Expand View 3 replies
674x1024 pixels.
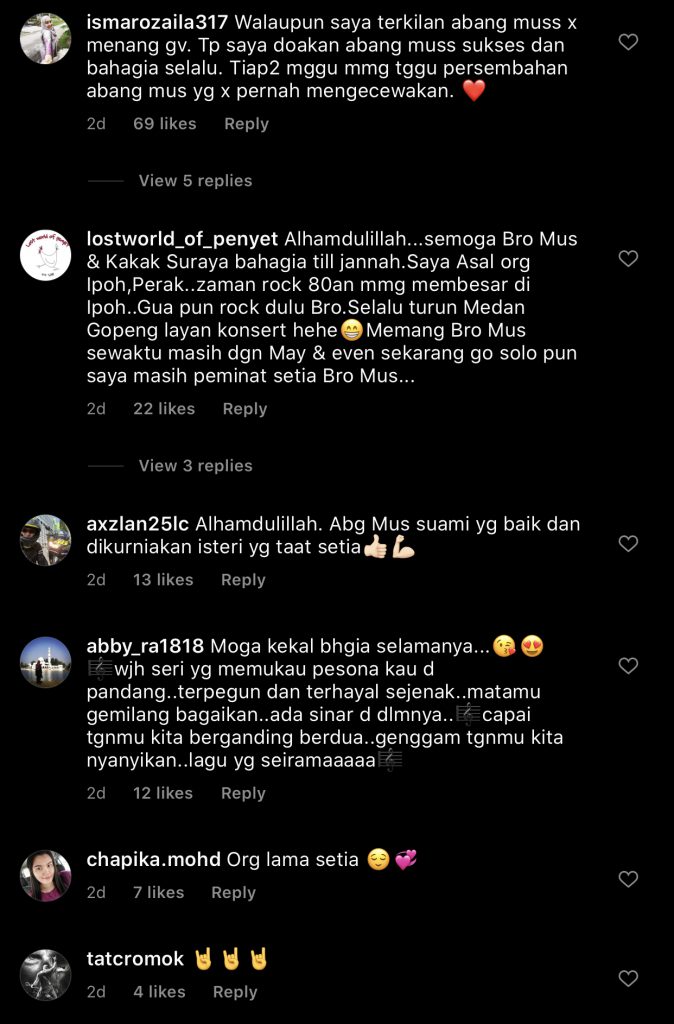click(x=195, y=466)
